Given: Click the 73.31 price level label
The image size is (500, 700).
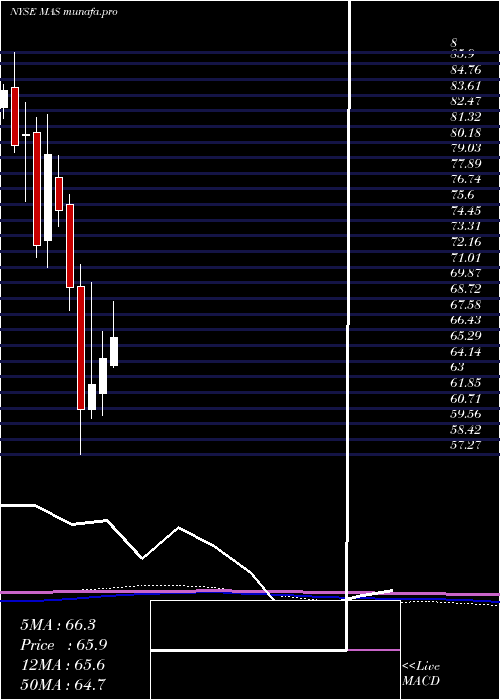Looking at the screenshot, I should click(466, 226).
